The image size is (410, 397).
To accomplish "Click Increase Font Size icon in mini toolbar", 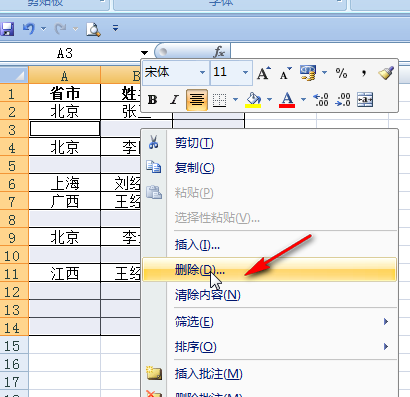I will [264, 73].
